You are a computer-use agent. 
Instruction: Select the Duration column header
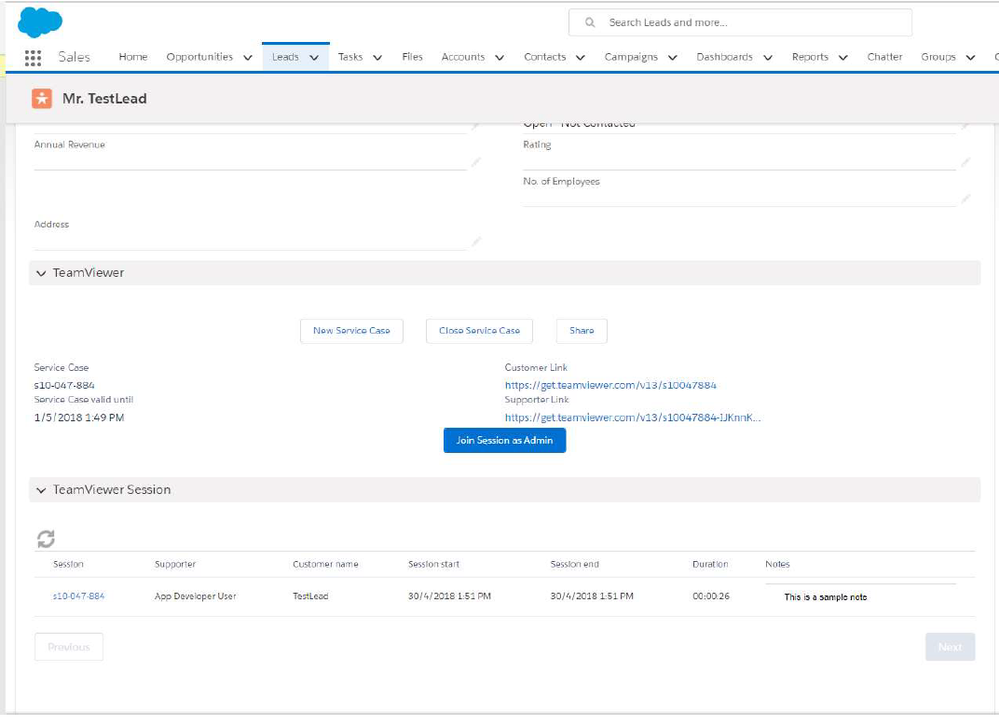[710, 564]
